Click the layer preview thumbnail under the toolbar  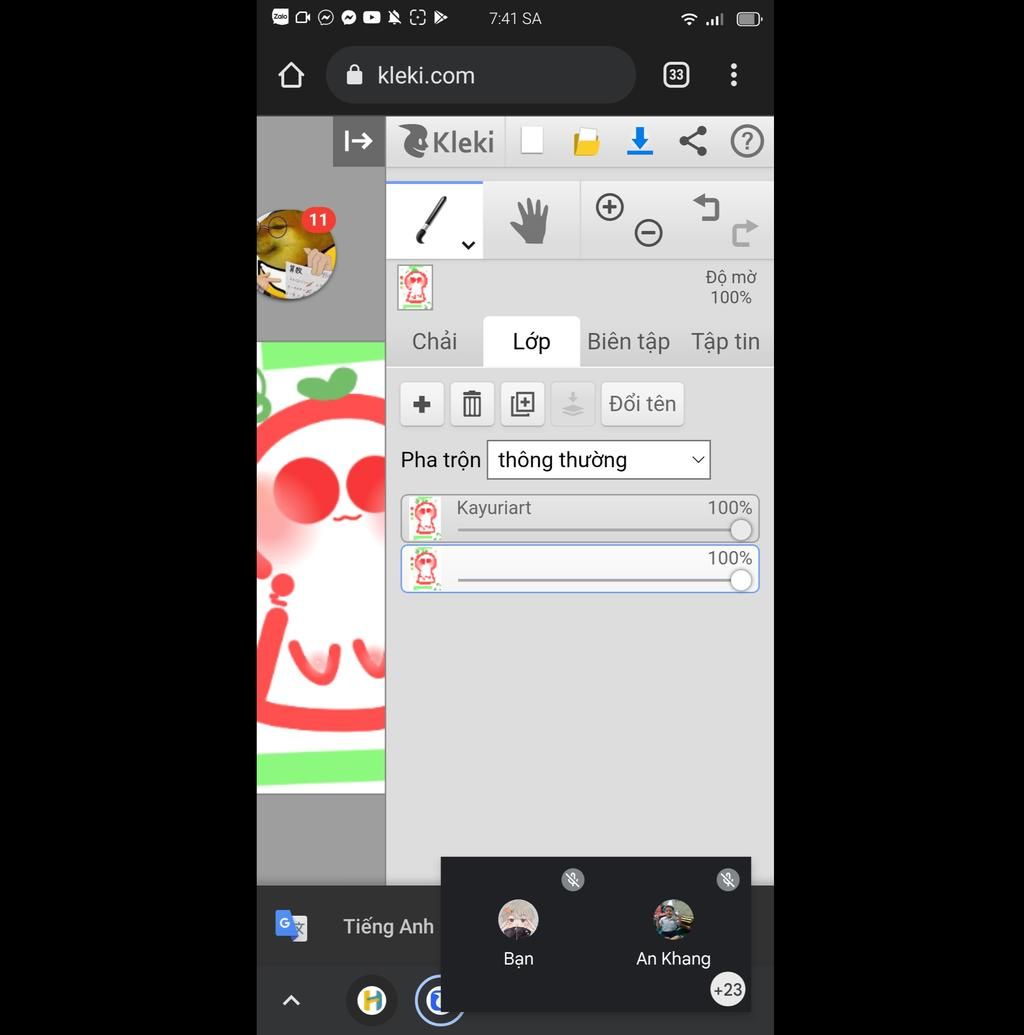(x=415, y=287)
